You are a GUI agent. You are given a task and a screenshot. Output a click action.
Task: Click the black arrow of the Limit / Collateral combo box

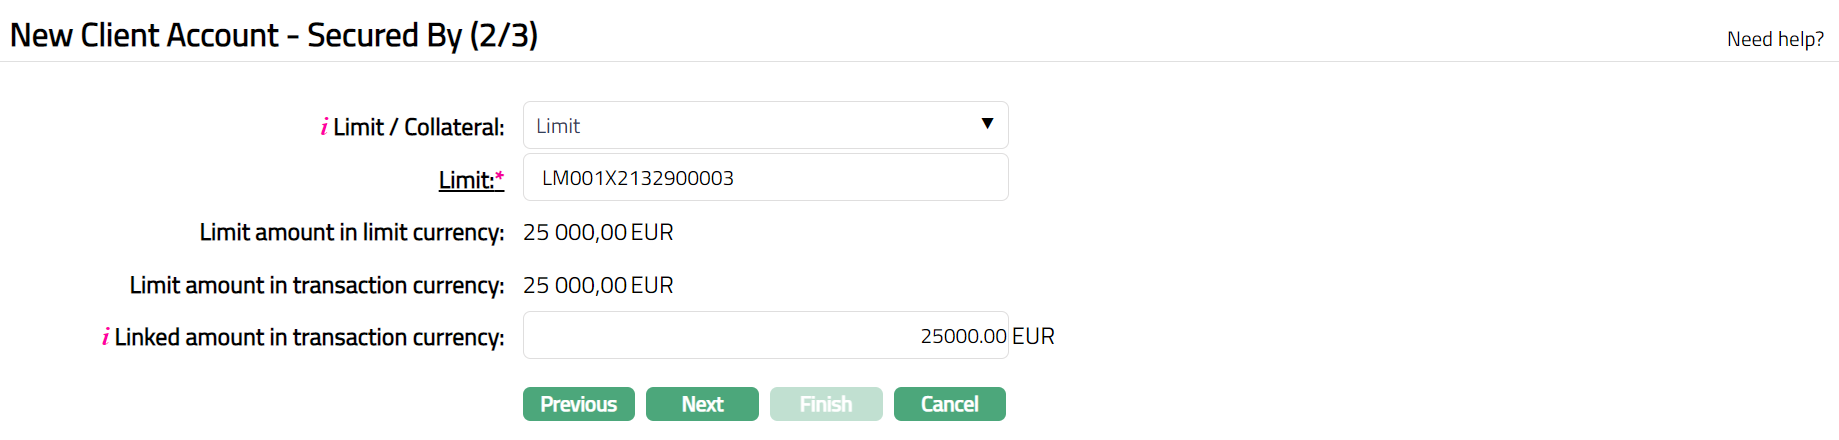pyautogui.click(x=987, y=124)
